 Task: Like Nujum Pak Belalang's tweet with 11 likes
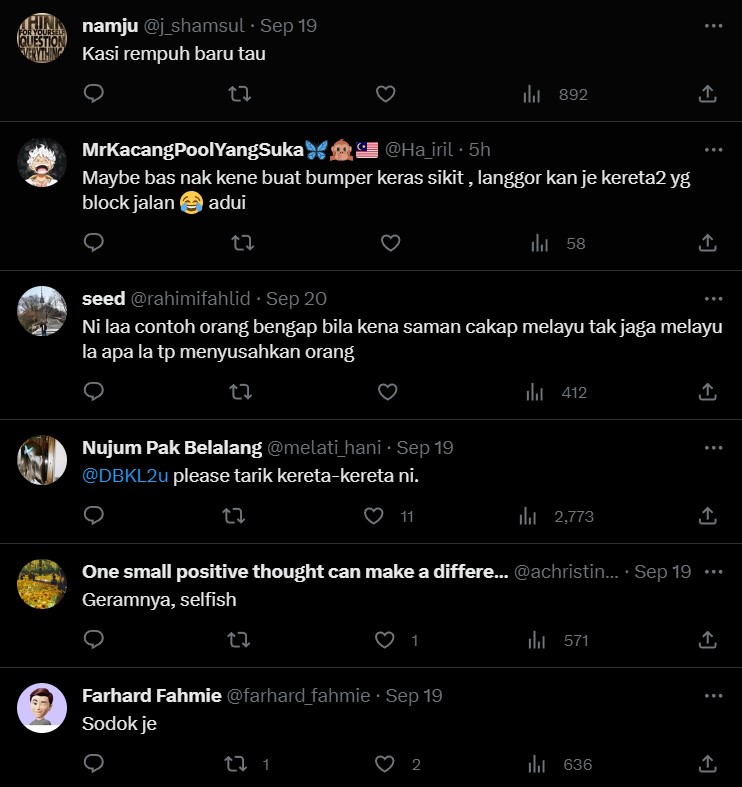coord(374,516)
